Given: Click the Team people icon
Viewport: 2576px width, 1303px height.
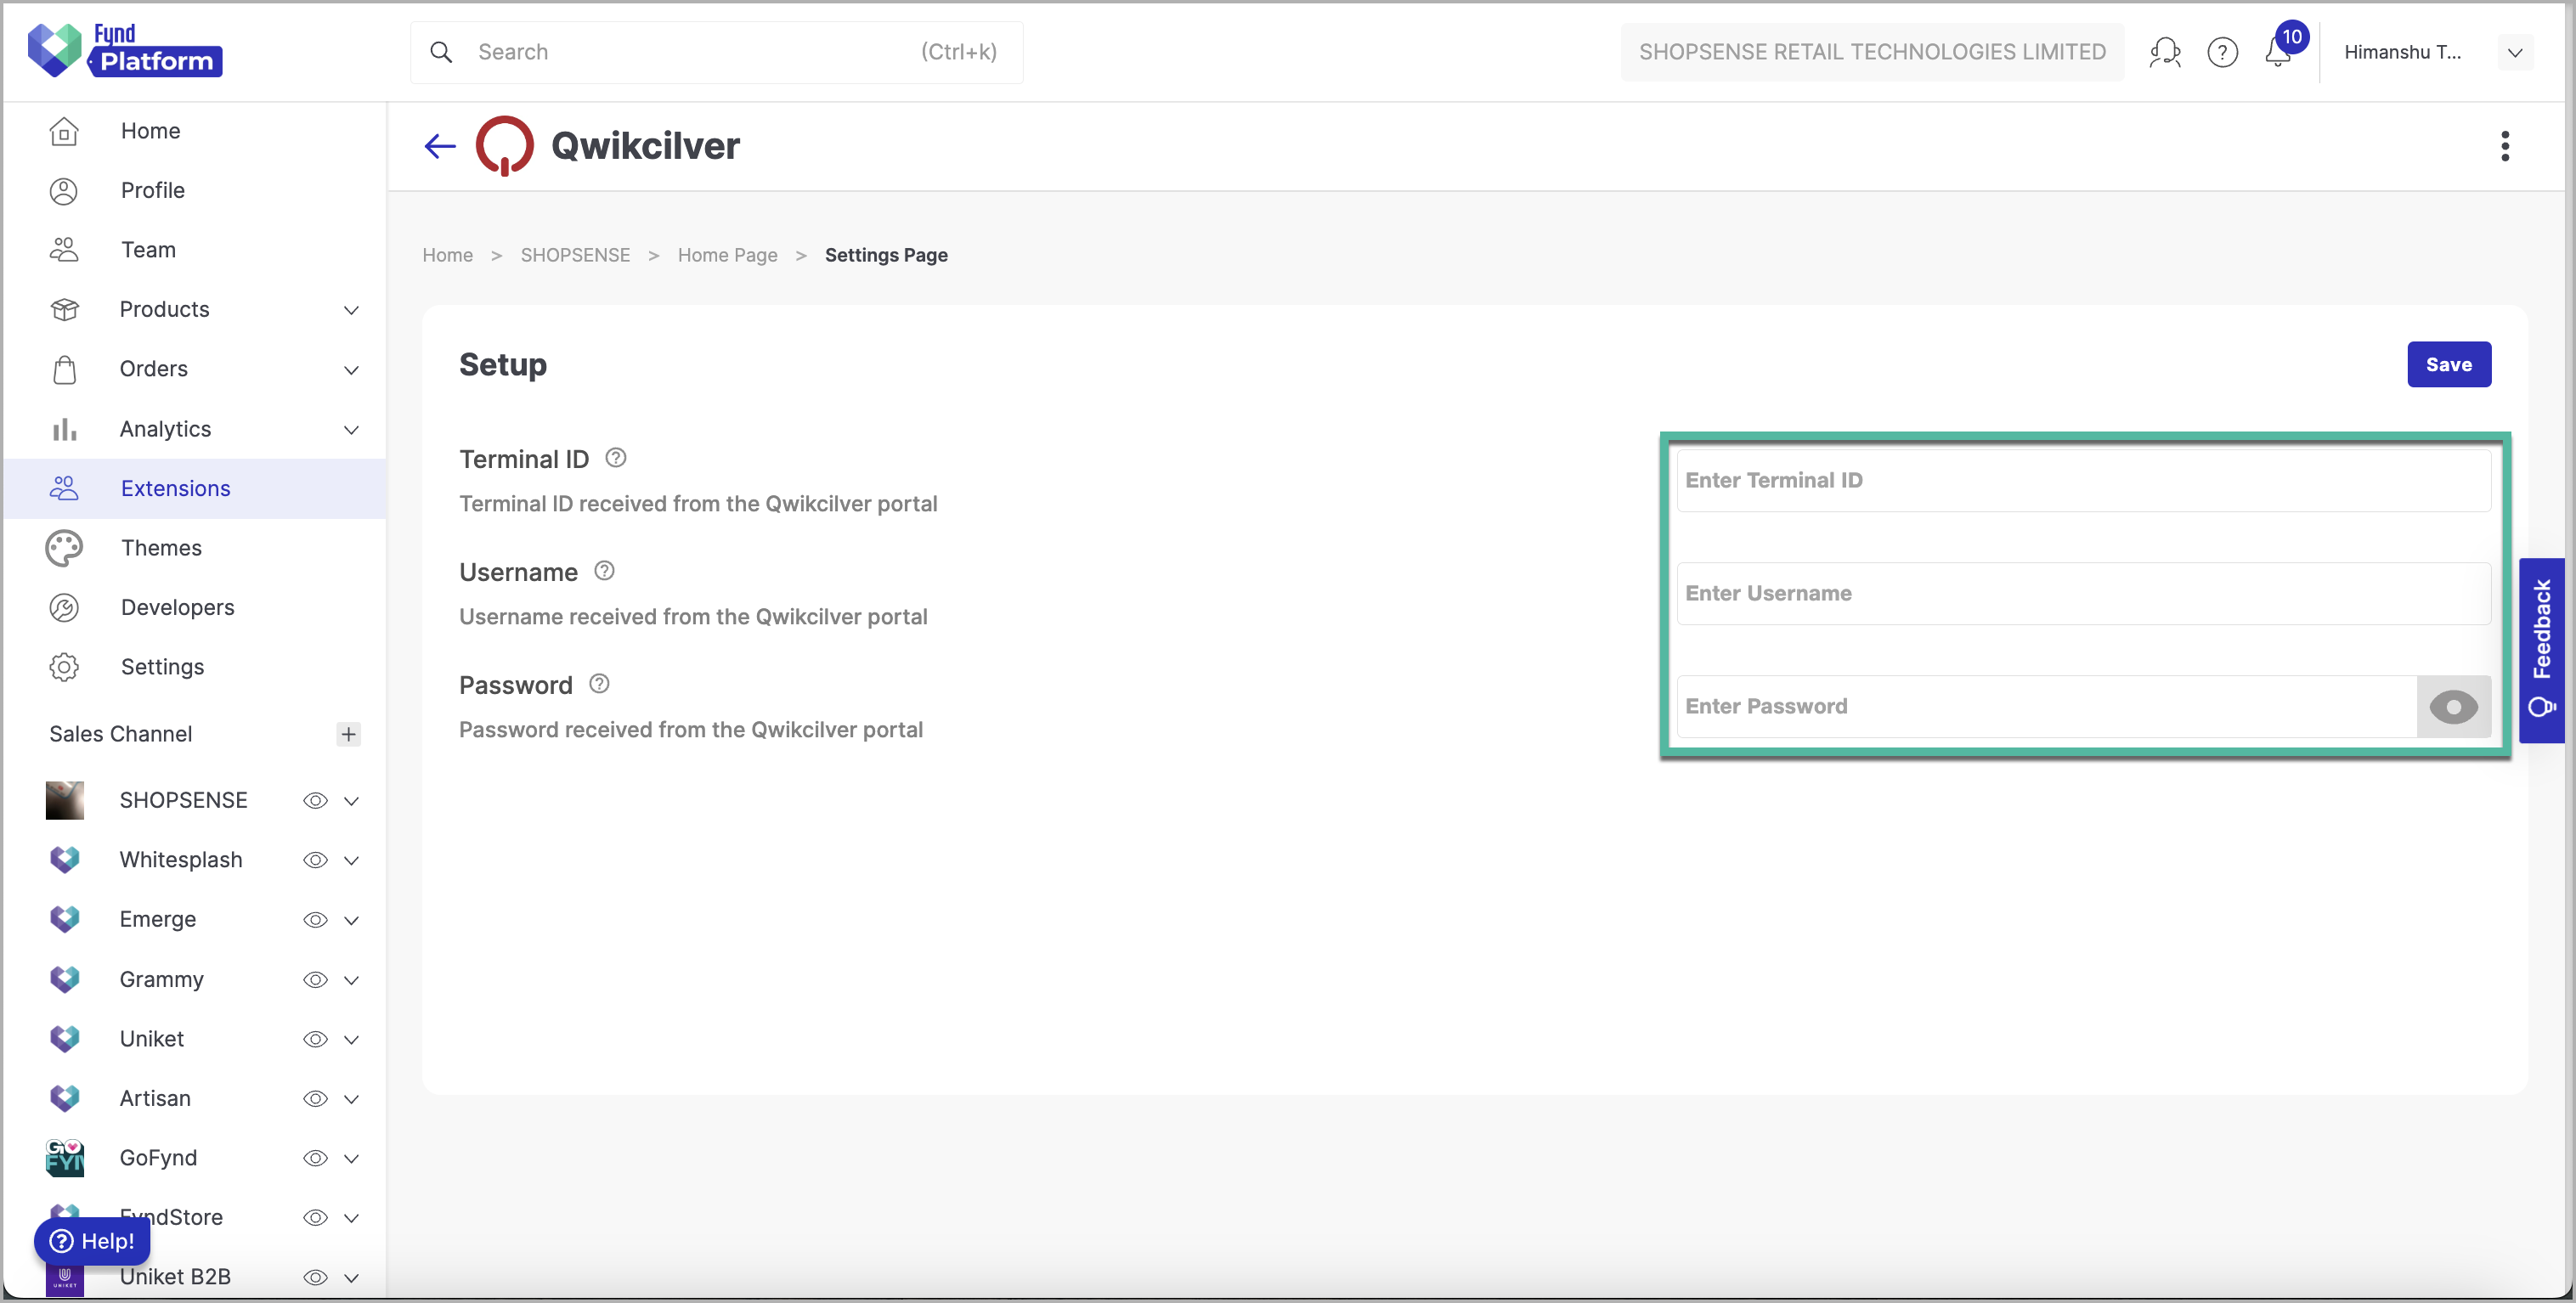Looking at the screenshot, I should click(x=64, y=249).
